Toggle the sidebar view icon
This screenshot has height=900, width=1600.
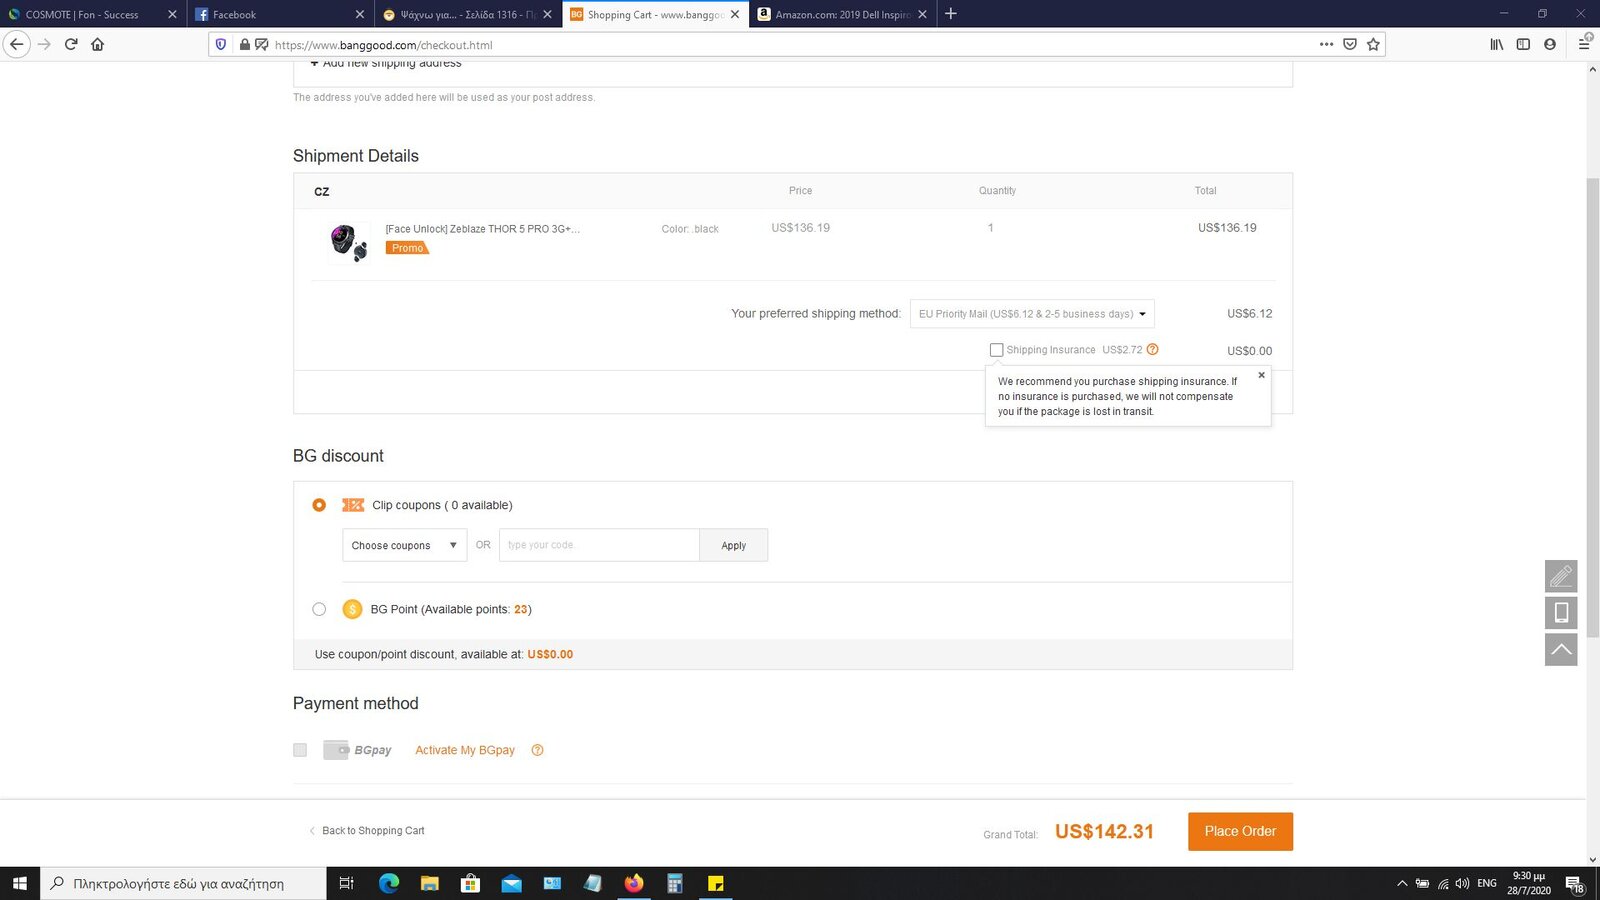coord(1523,44)
